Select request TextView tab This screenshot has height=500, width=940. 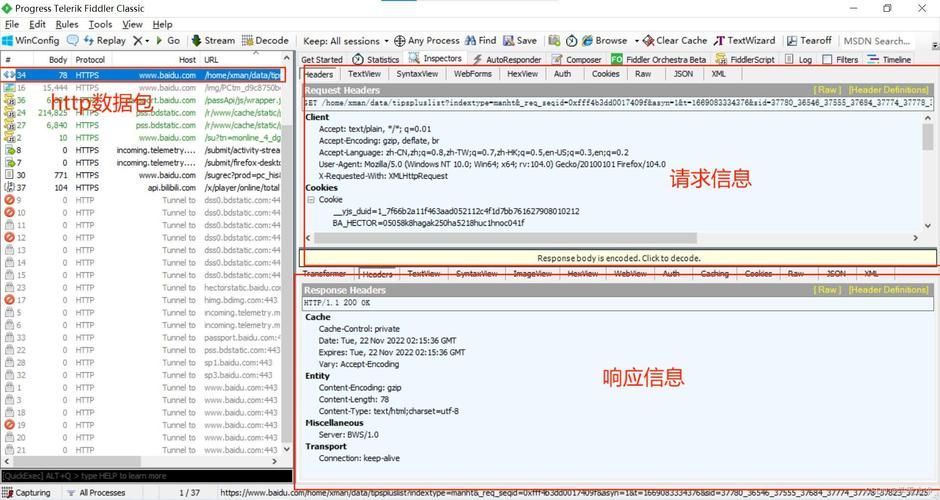[364, 74]
